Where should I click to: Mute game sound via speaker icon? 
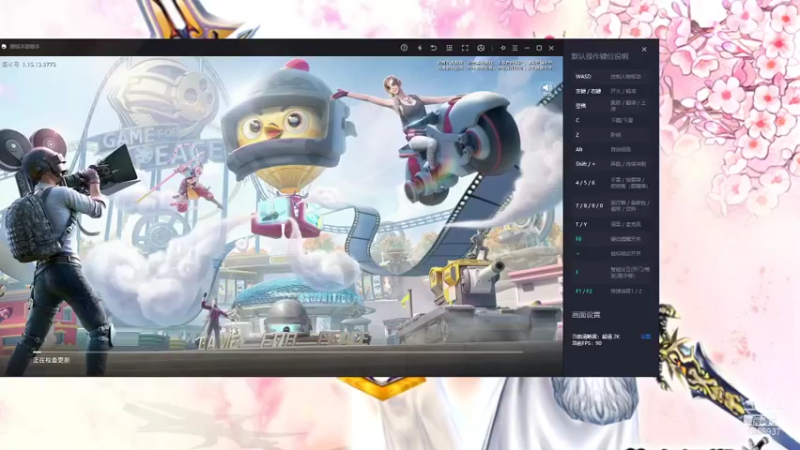(x=546, y=88)
